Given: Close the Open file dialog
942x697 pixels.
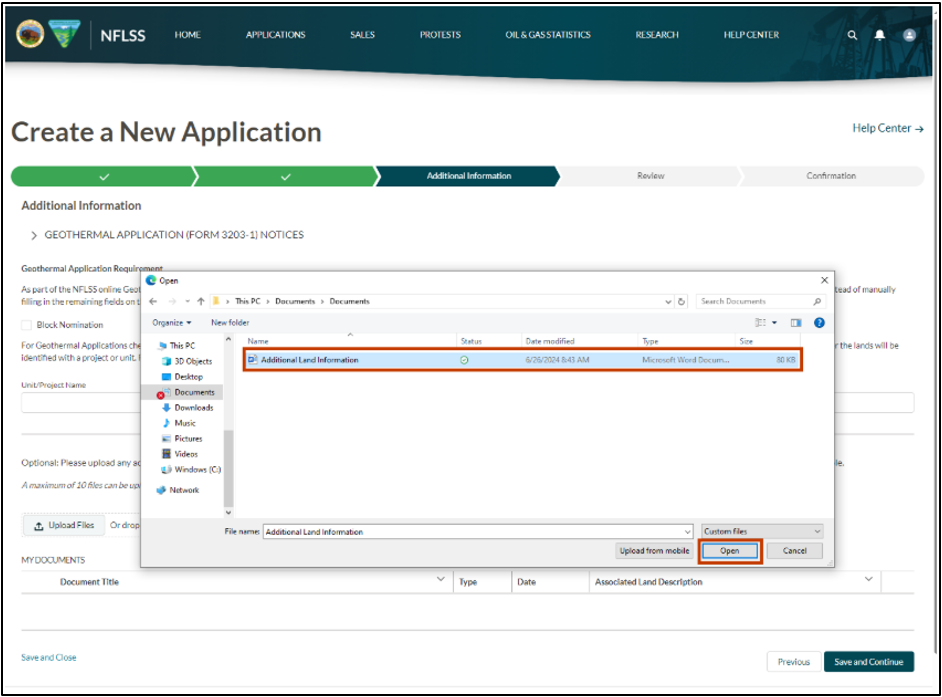Looking at the screenshot, I should tap(824, 281).
